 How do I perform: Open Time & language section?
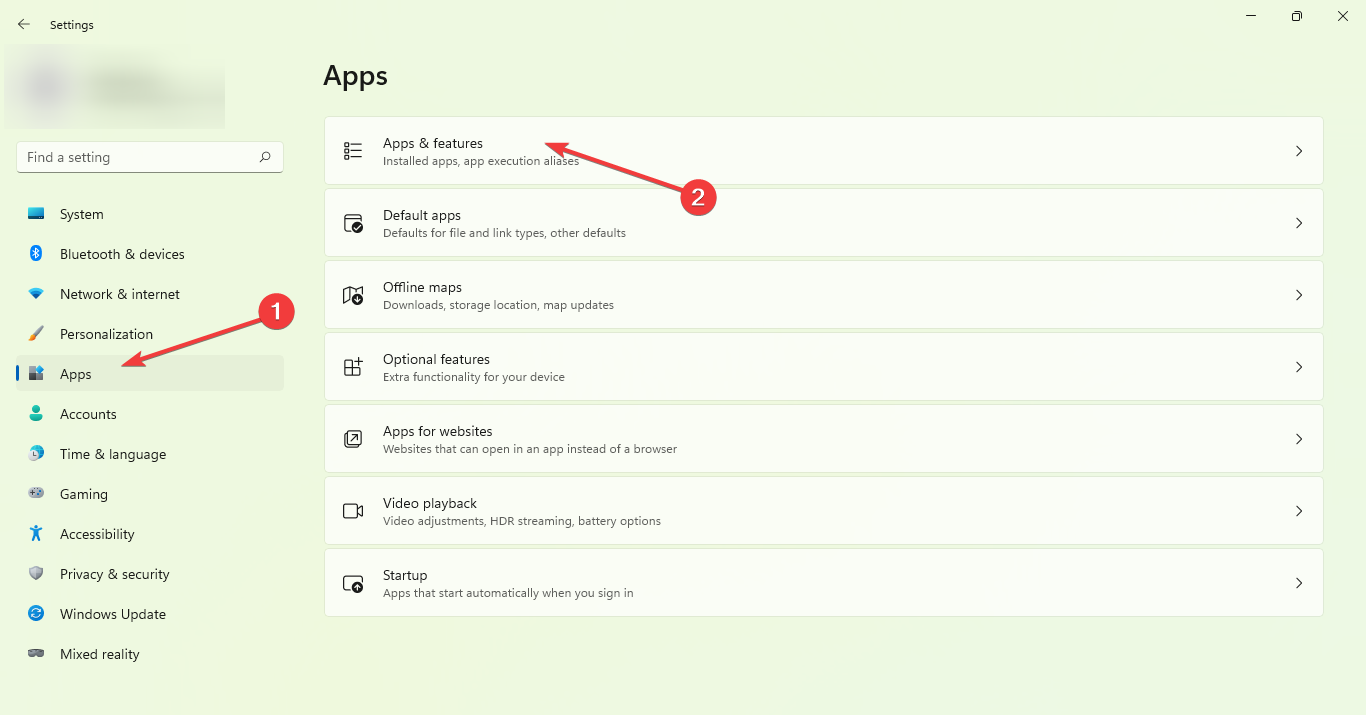150,454
